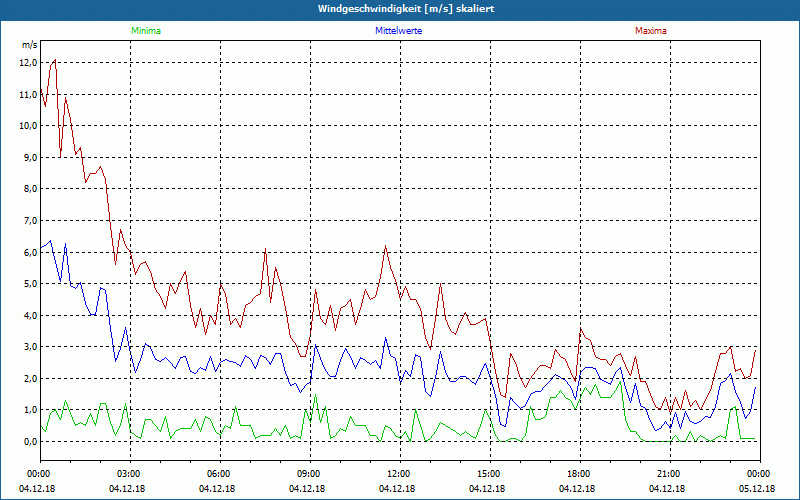Image resolution: width=800 pixels, height=500 pixels.
Task: Click the green Minima legend label
Action: 146,31
